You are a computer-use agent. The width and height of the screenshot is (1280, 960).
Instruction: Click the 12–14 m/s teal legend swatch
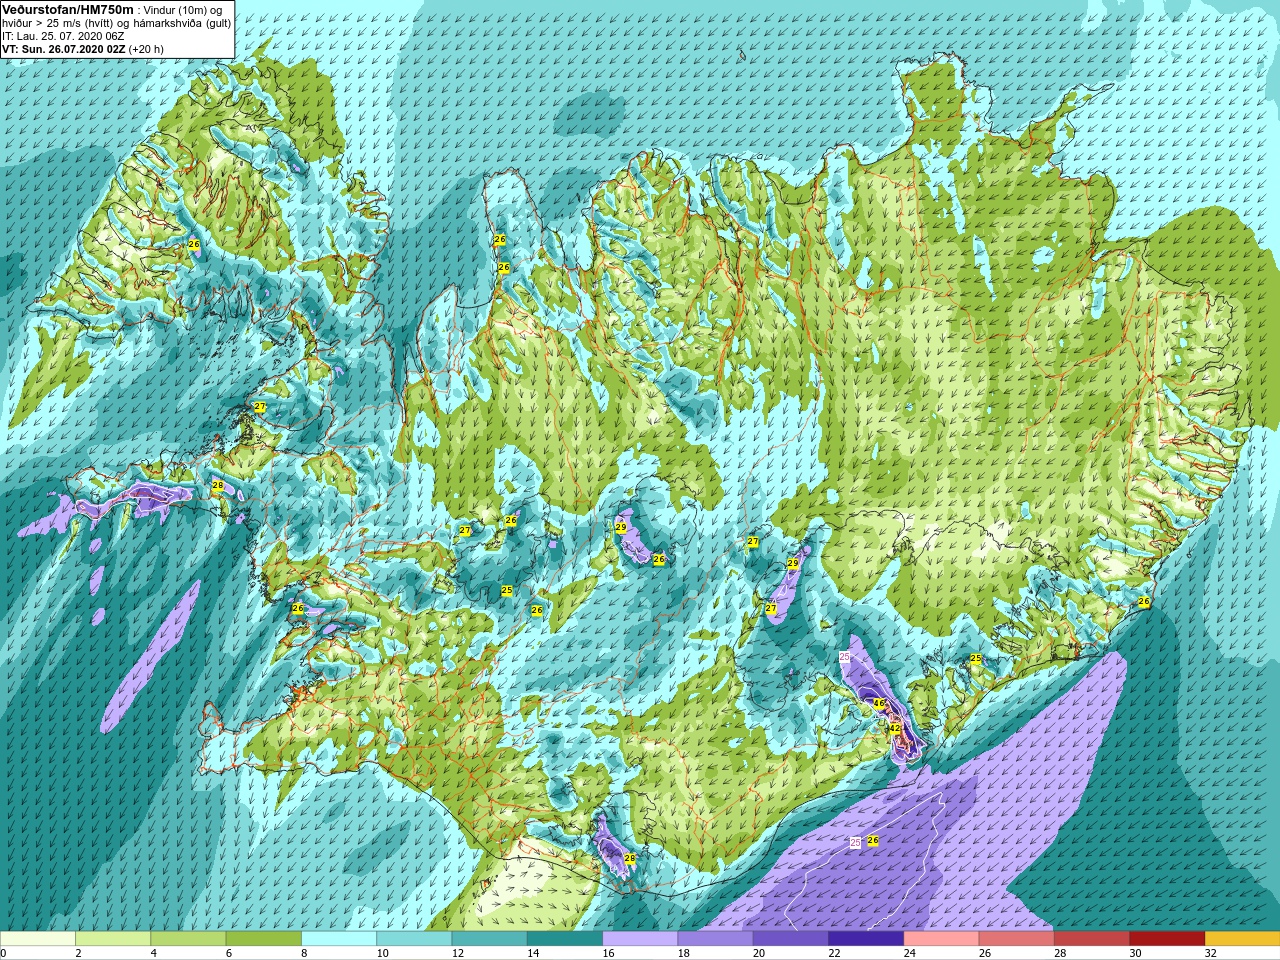(x=489, y=938)
